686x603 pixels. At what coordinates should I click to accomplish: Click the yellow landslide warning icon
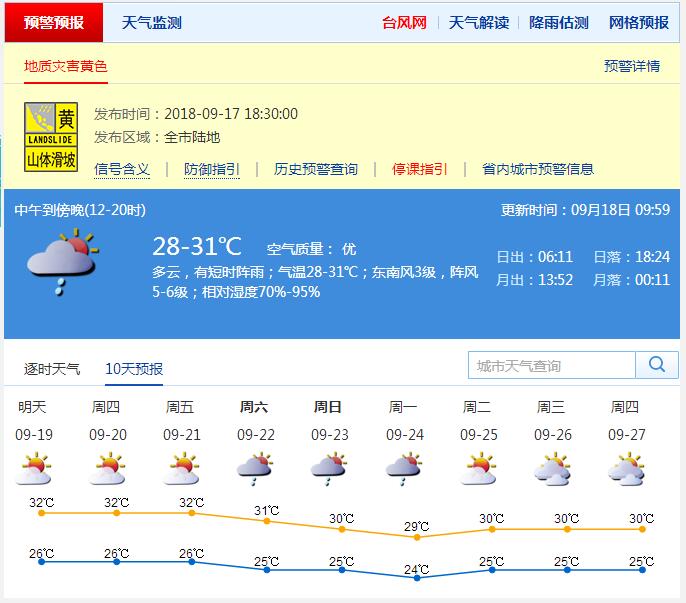pos(51,138)
